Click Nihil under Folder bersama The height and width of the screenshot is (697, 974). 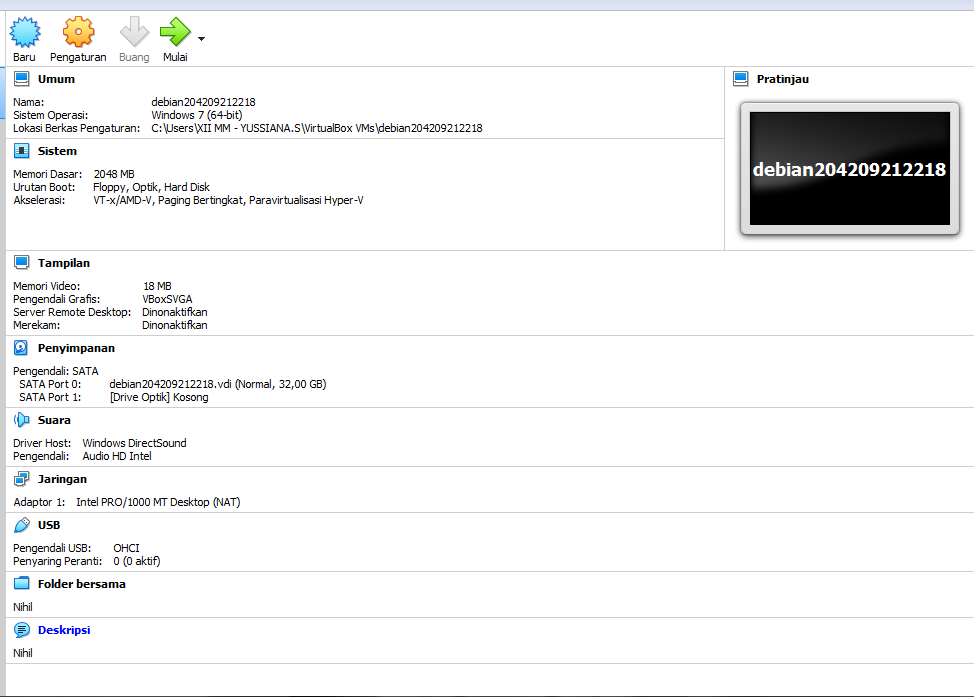23,607
